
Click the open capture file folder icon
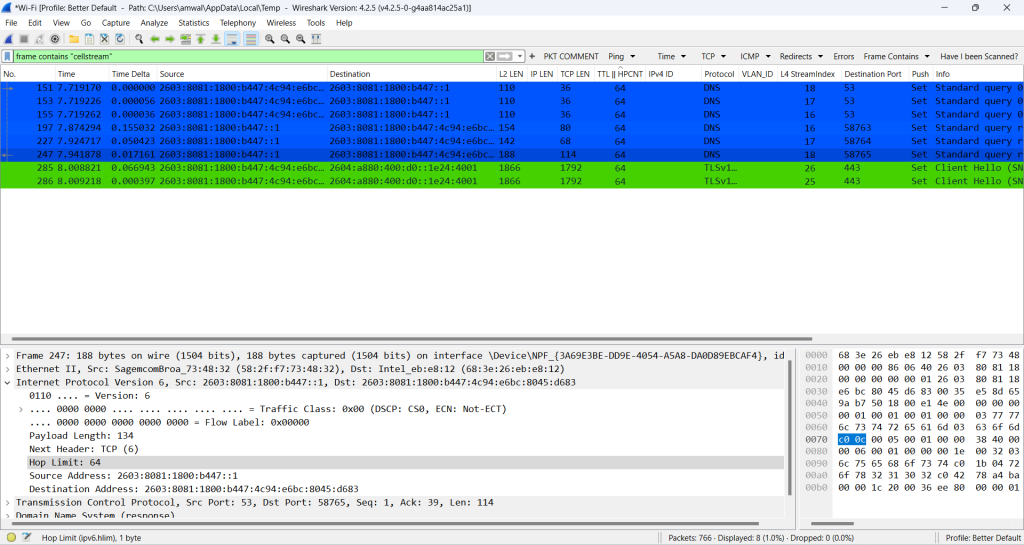tap(74, 39)
